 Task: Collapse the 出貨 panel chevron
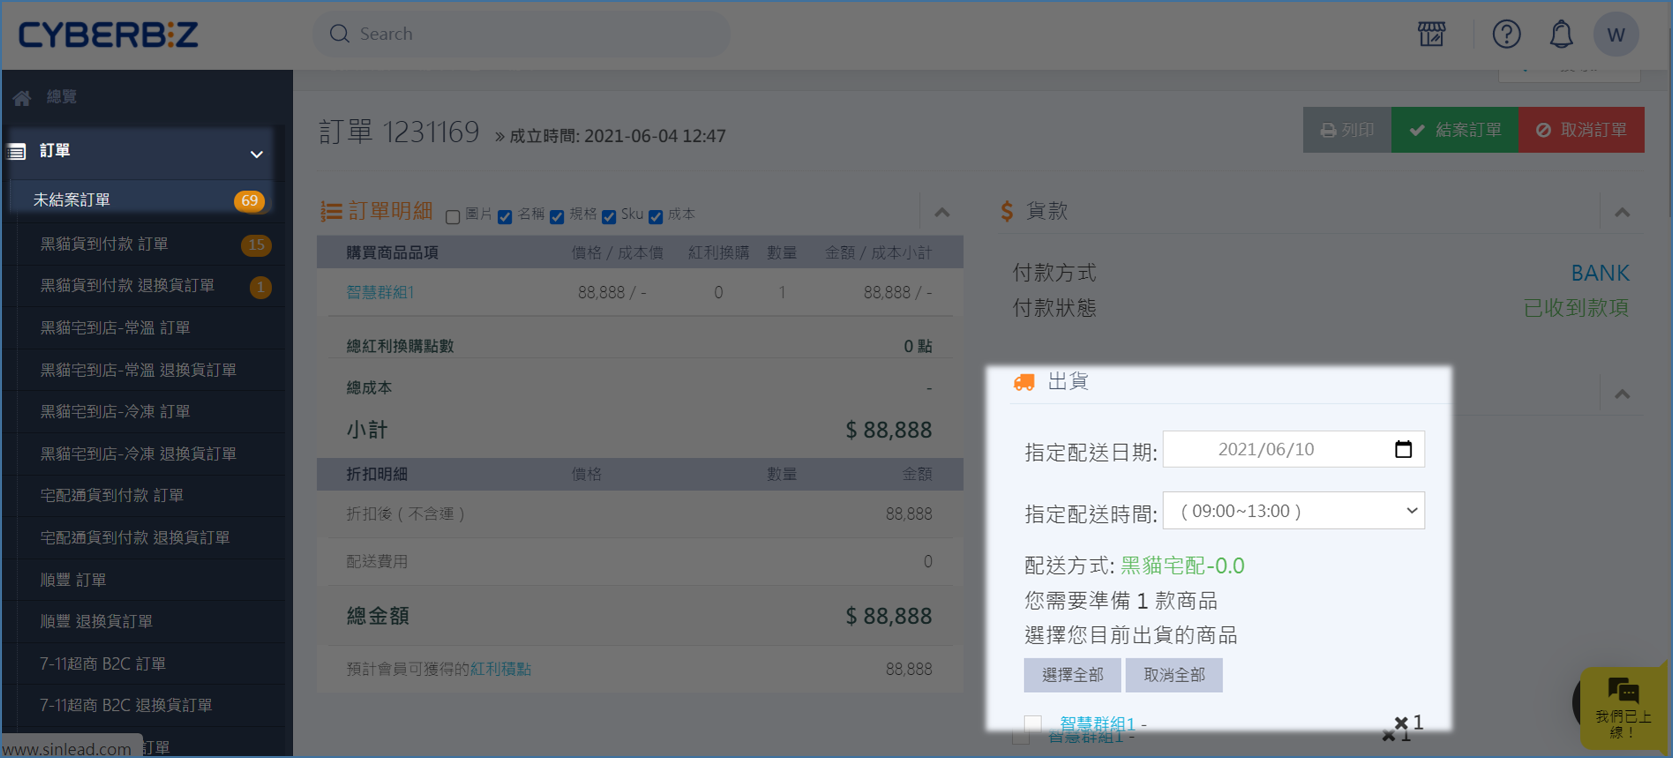[1622, 394]
